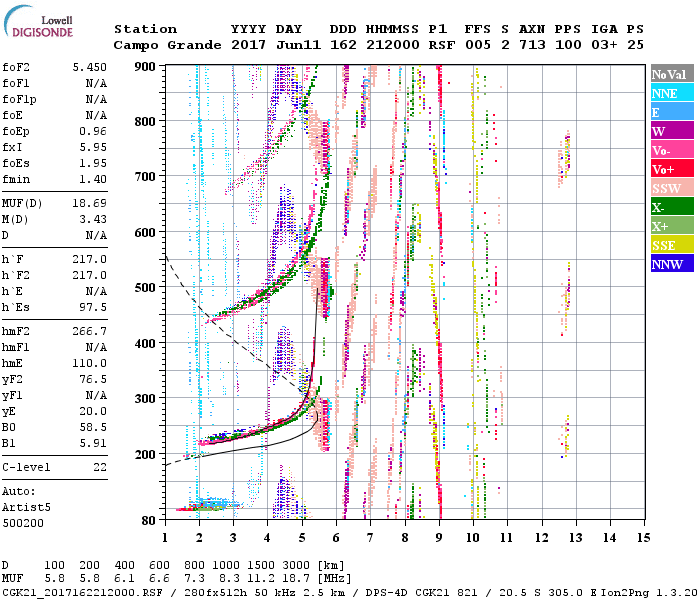This screenshot has height=600, width=700.
Task: Select the D distance value 1000
Action: [x=225, y=566]
